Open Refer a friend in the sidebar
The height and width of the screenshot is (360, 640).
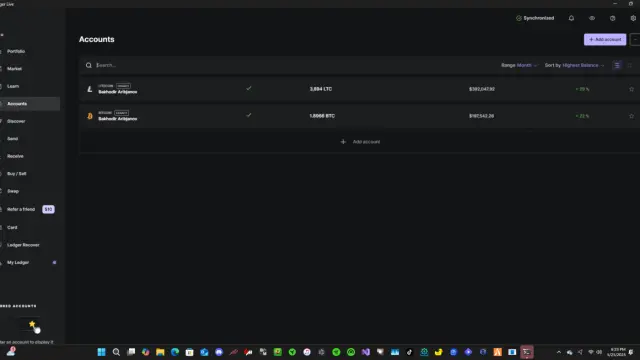pos(21,209)
